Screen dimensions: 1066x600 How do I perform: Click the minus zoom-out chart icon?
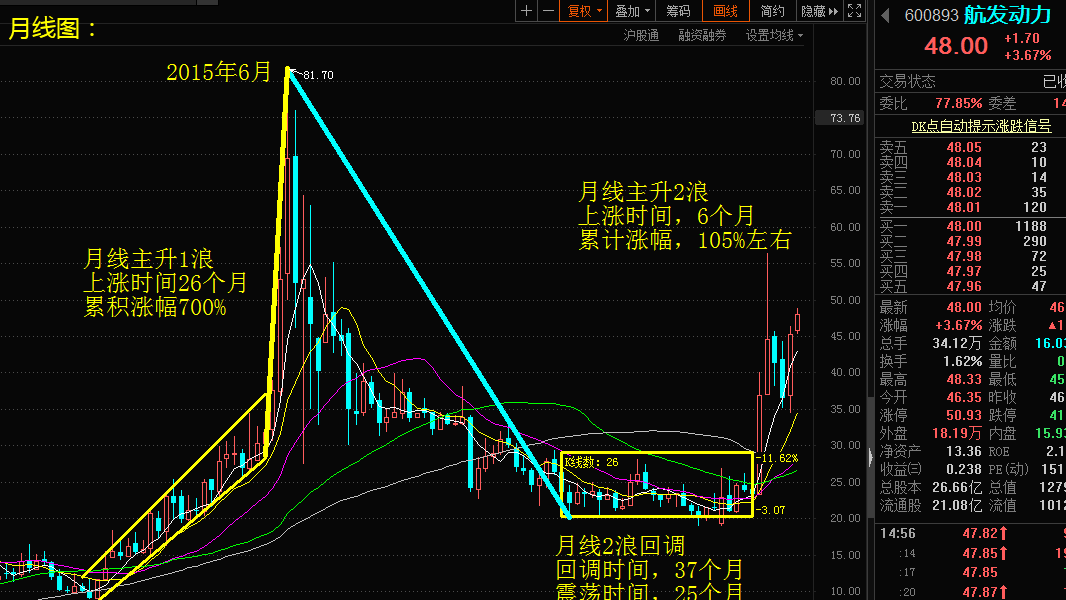click(549, 11)
